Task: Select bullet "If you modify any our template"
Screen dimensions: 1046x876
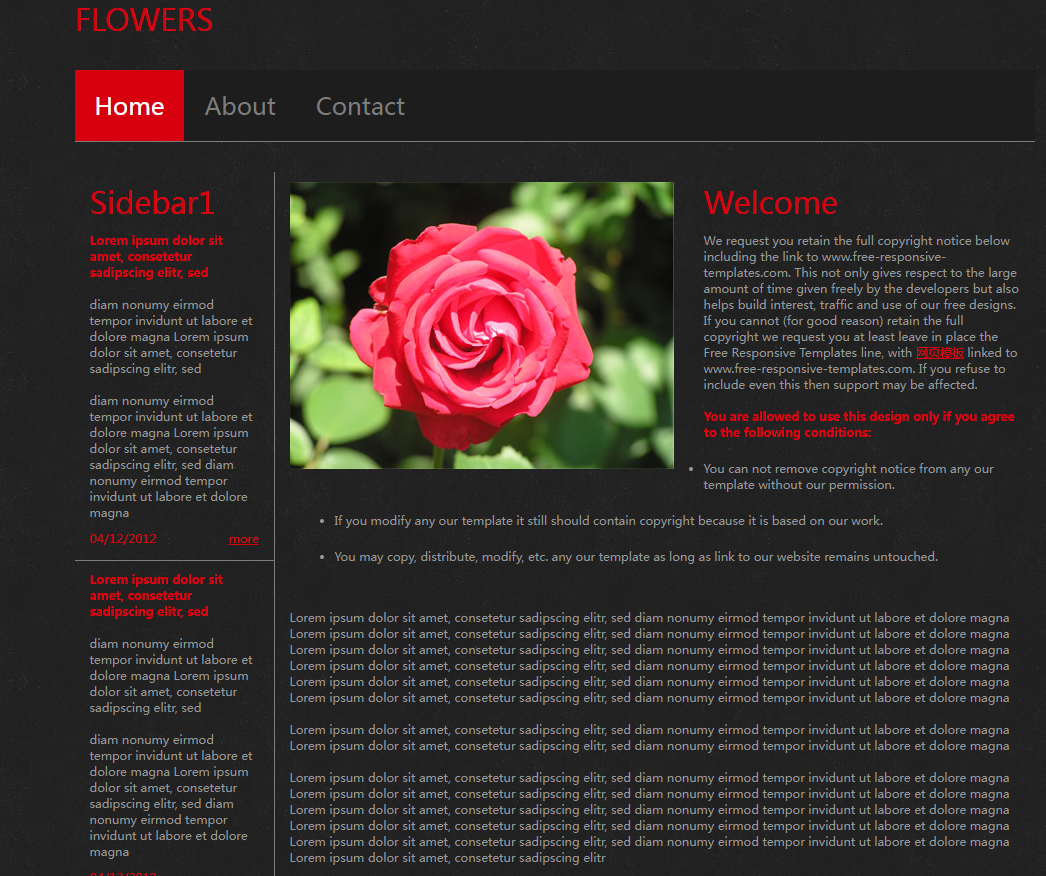Action: click(x=608, y=521)
